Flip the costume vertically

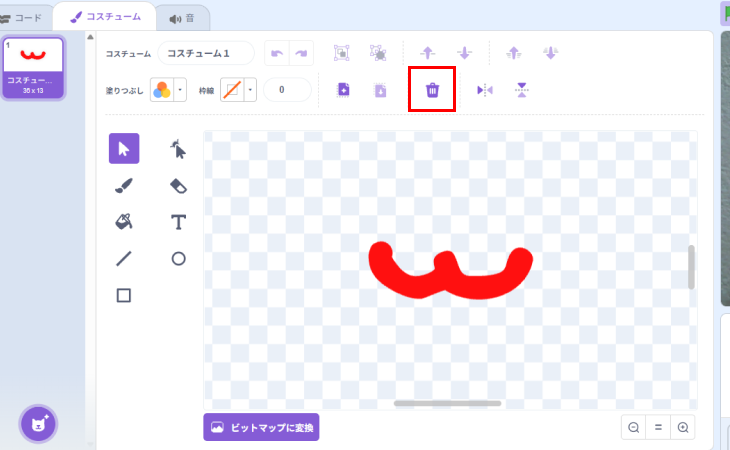click(x=521, y=90)
